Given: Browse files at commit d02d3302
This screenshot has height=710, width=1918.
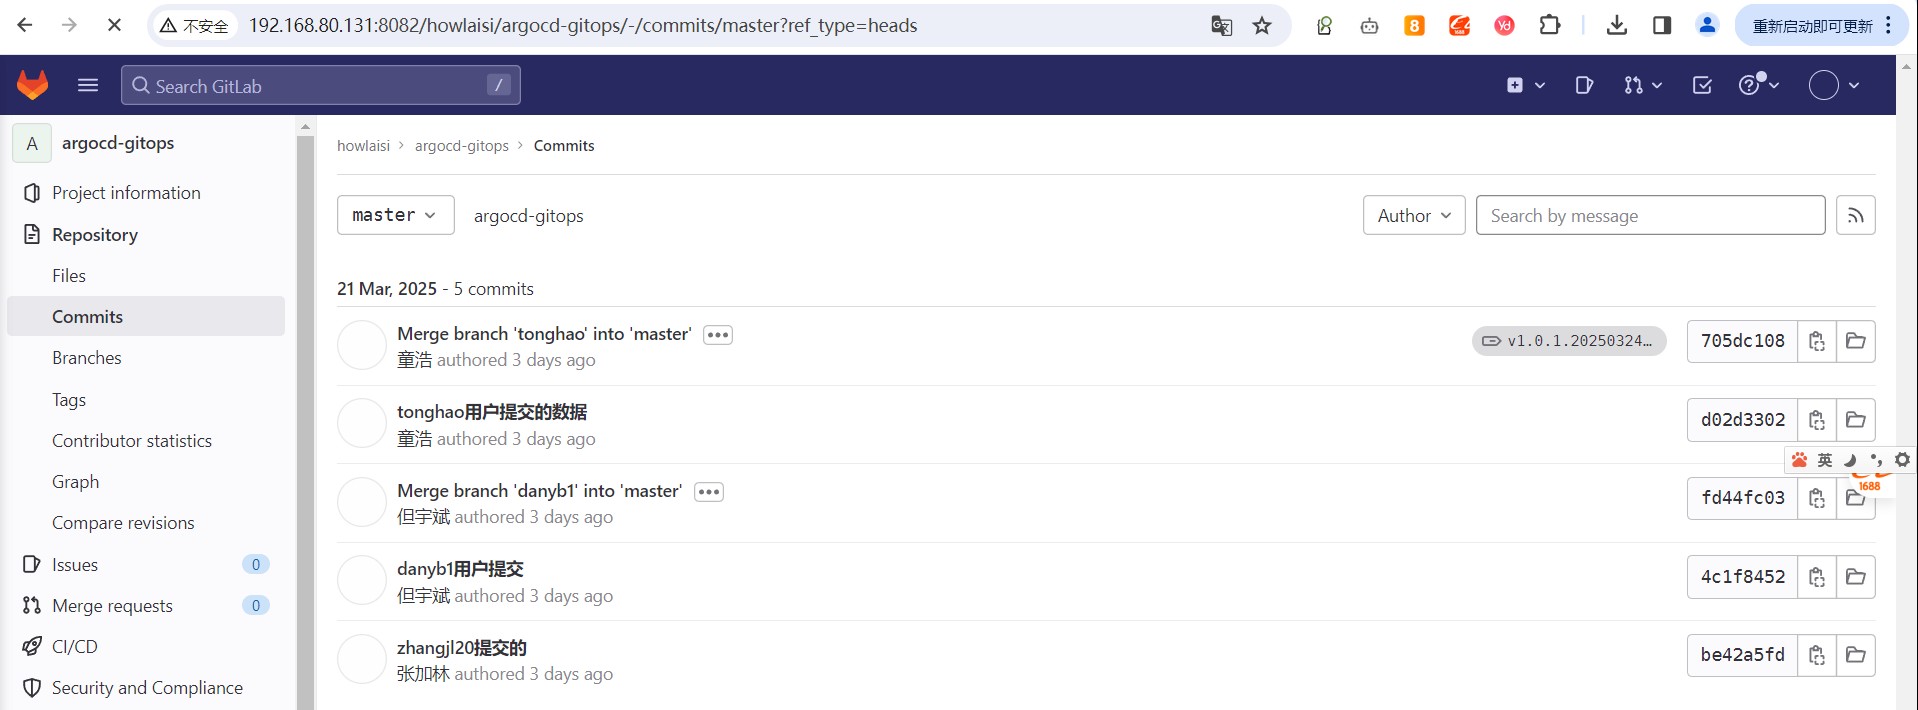Looking at the screenshot, I should click(1855, 420).
